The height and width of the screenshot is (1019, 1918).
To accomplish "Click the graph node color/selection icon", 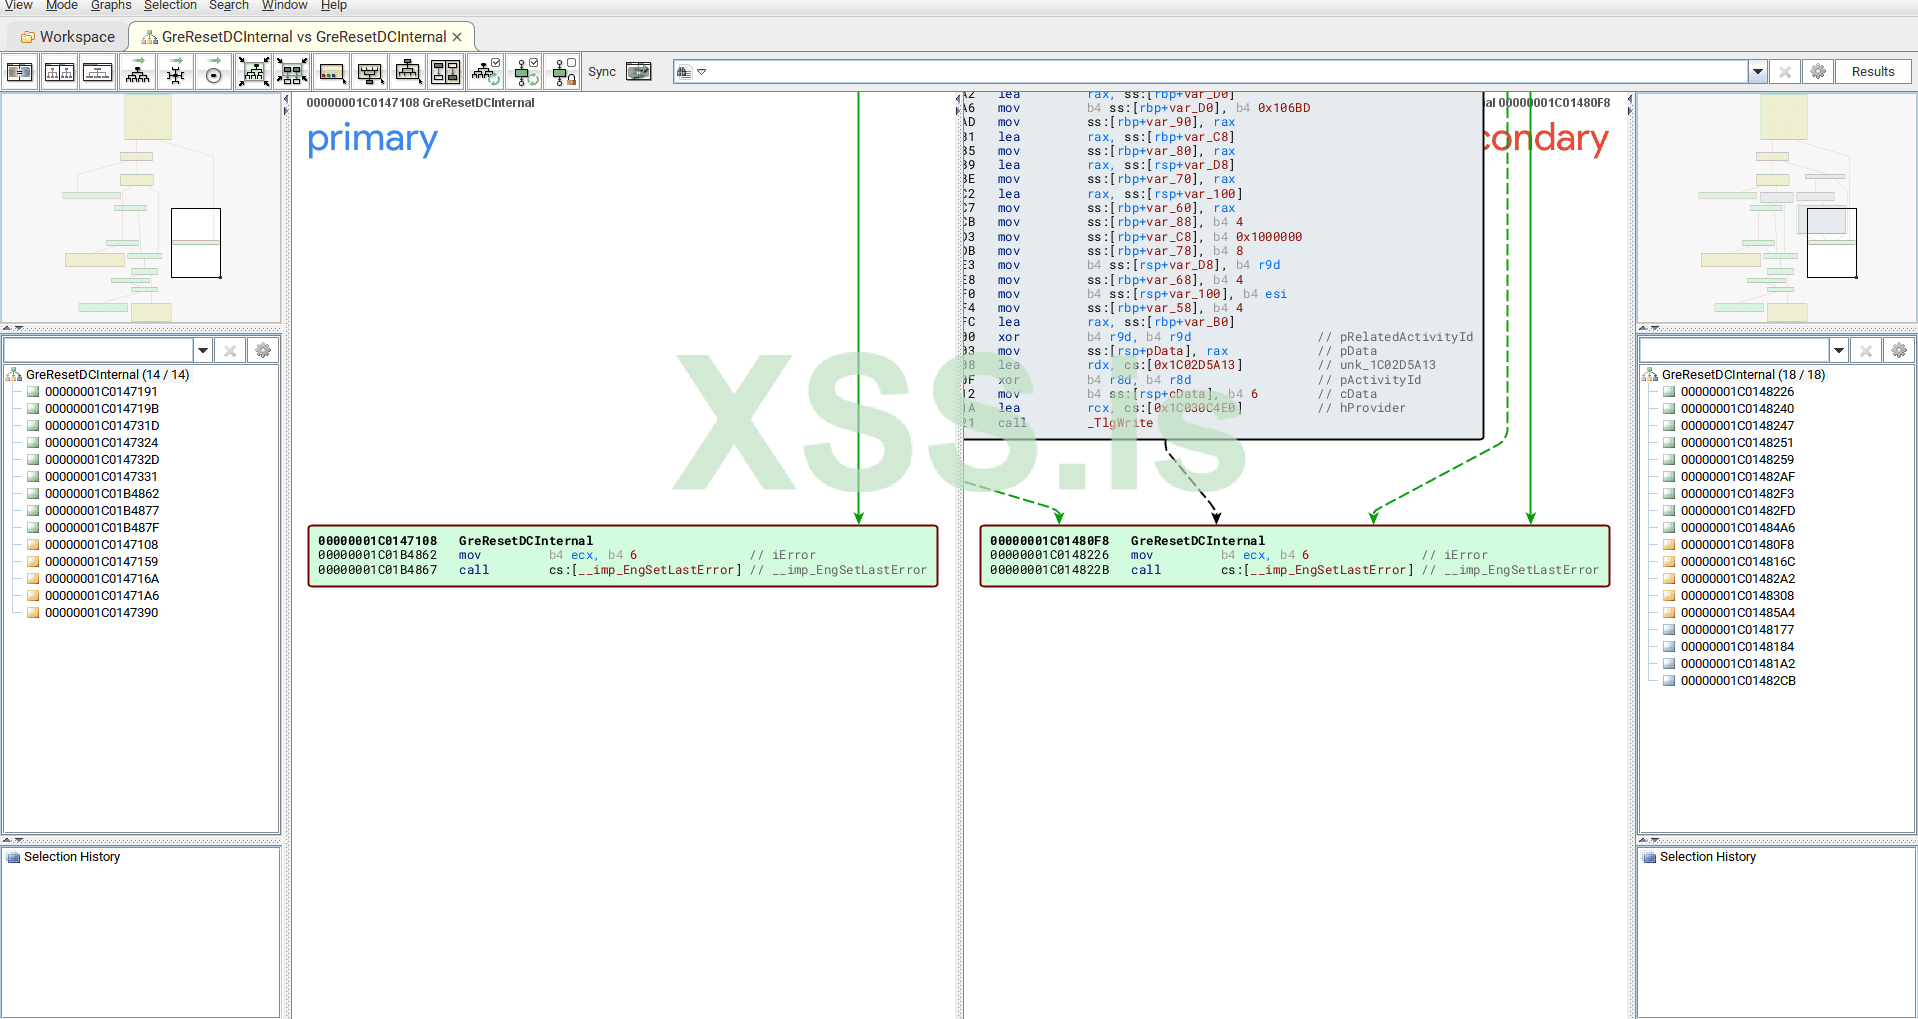I will (x=331, y=72).
